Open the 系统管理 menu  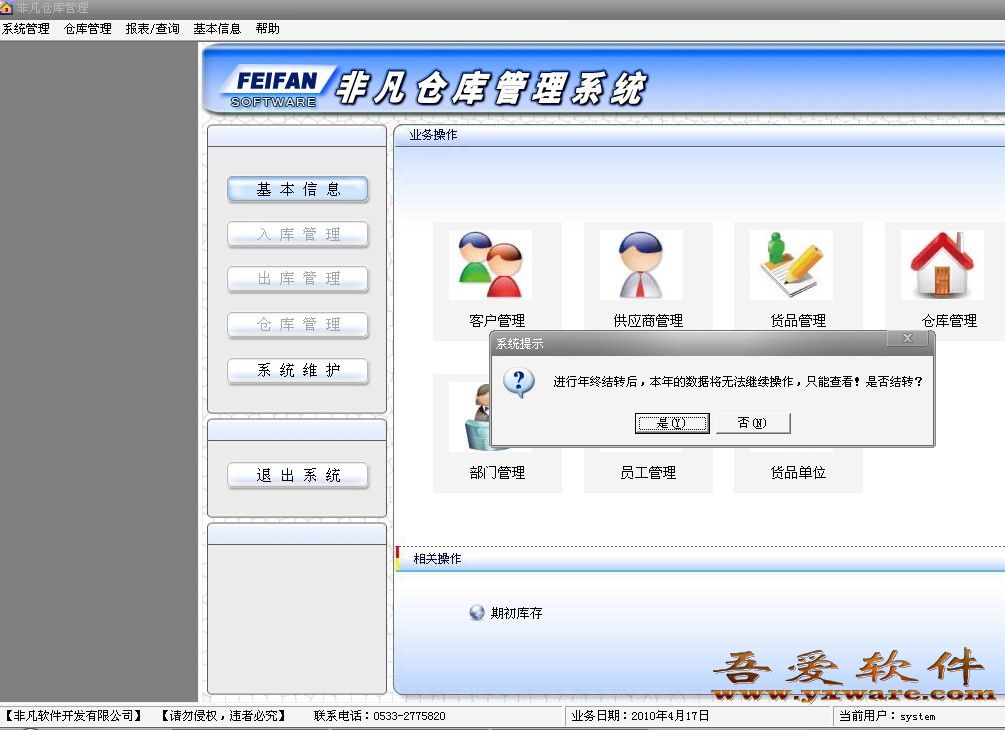[x=26, y=29]
